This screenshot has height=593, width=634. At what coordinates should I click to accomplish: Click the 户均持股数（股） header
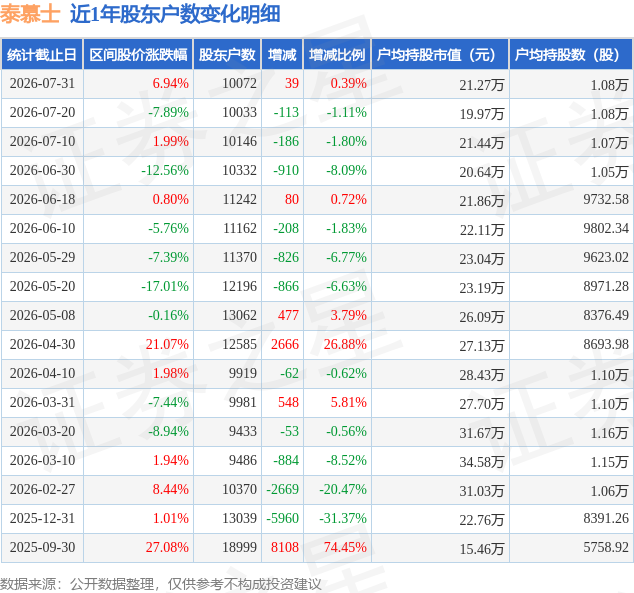click(571, 55)
